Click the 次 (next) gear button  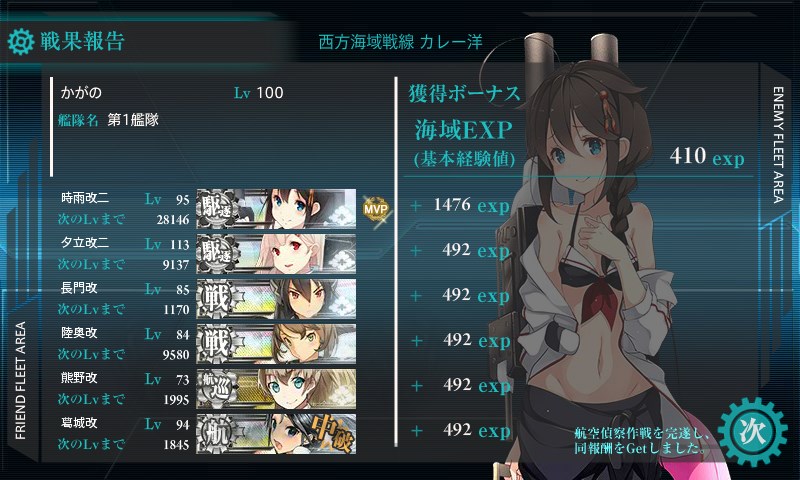753,432
